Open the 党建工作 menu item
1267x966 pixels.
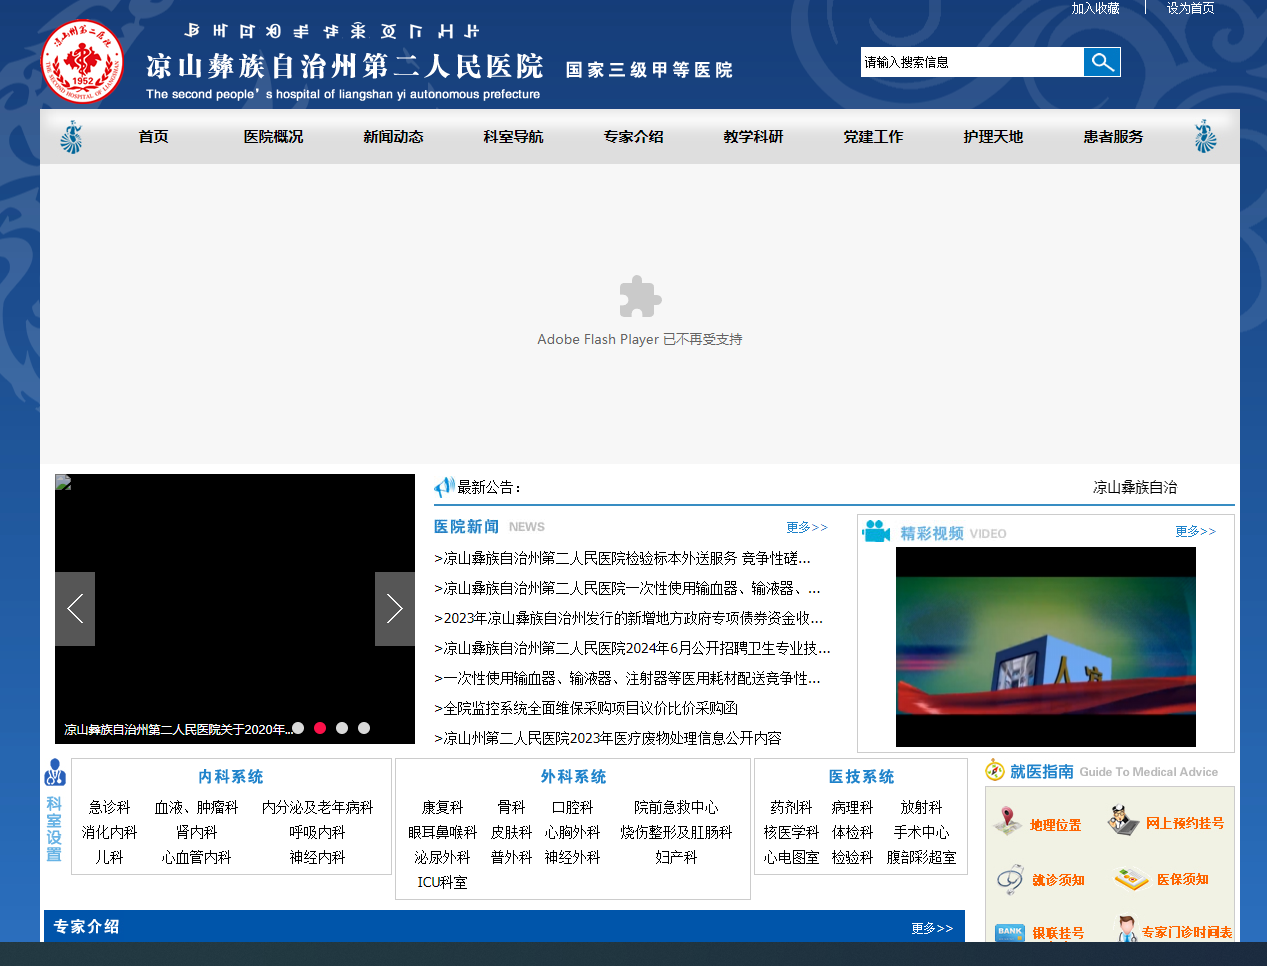click(x=873, y=137)
